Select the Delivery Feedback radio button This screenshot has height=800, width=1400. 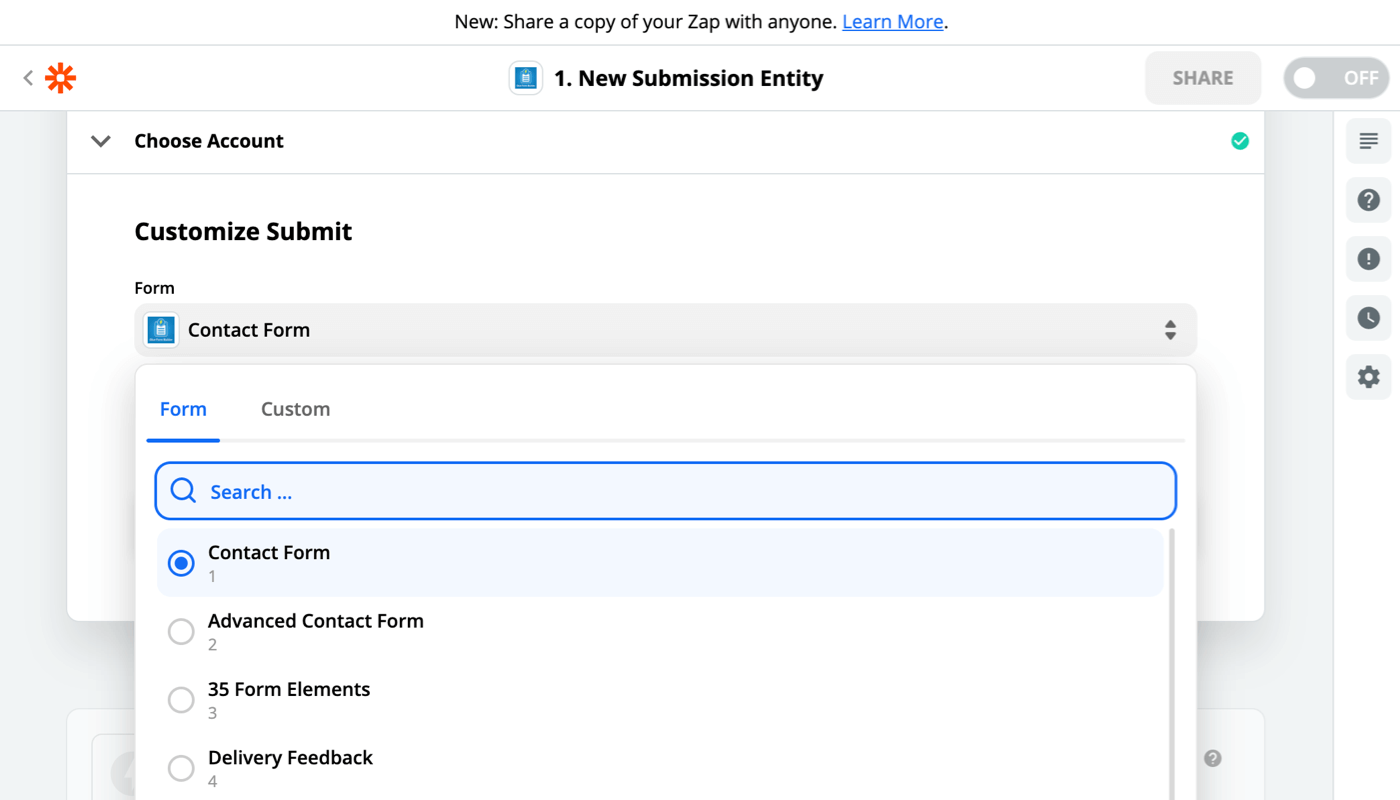pos(181,768)
